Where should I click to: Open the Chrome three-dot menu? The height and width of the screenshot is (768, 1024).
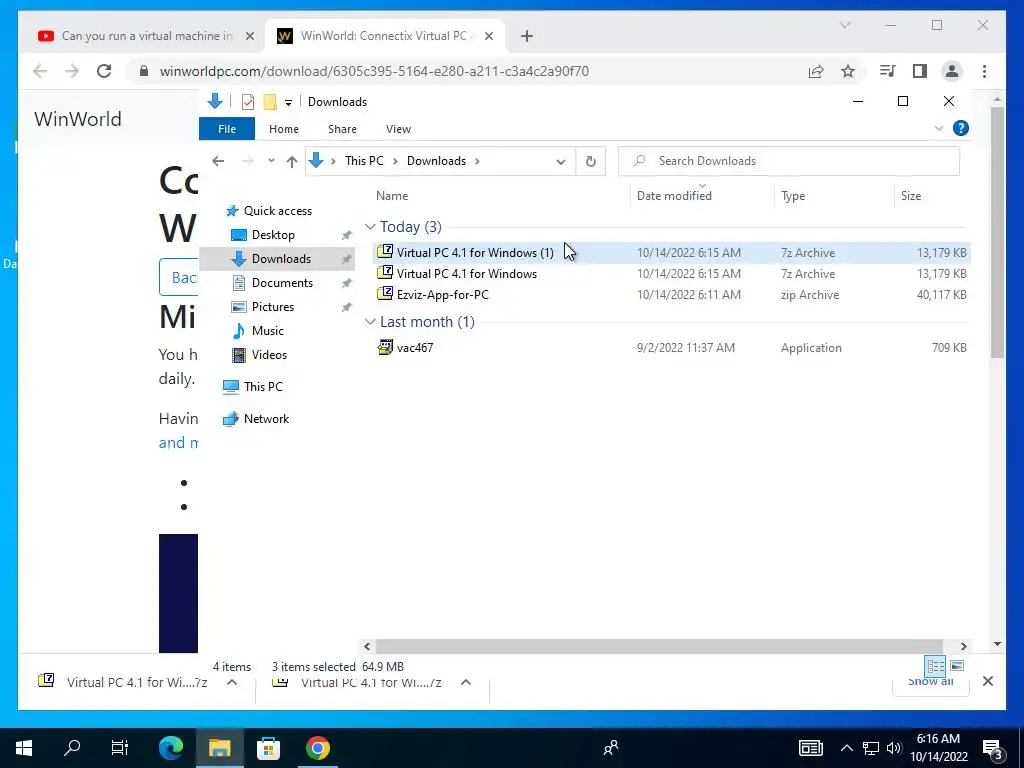(984, 71)
